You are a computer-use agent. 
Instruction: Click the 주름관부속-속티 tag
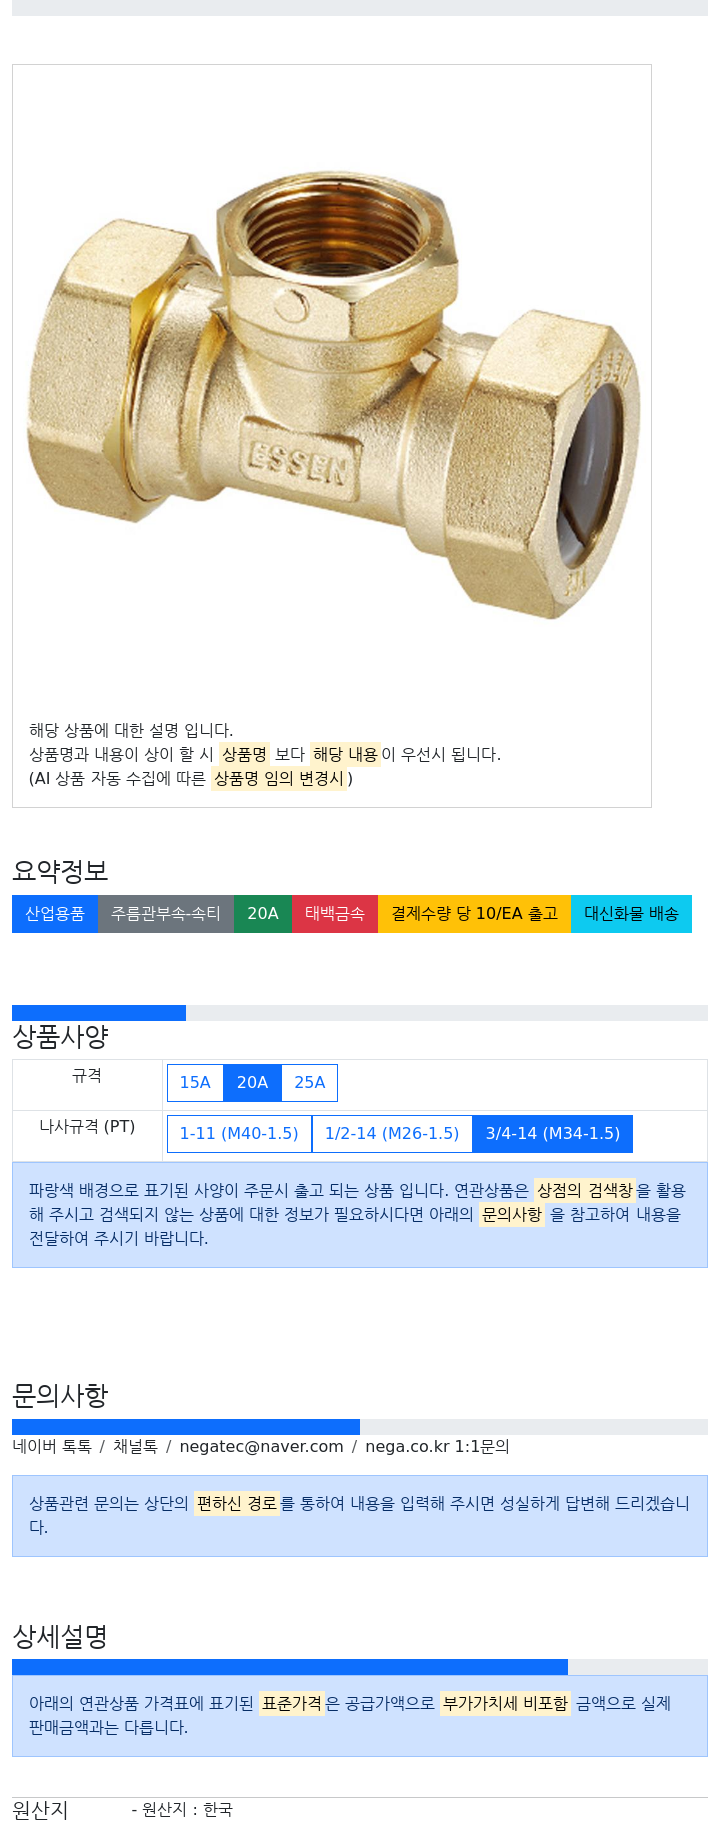pyautogui.click(x=166, y=914)
